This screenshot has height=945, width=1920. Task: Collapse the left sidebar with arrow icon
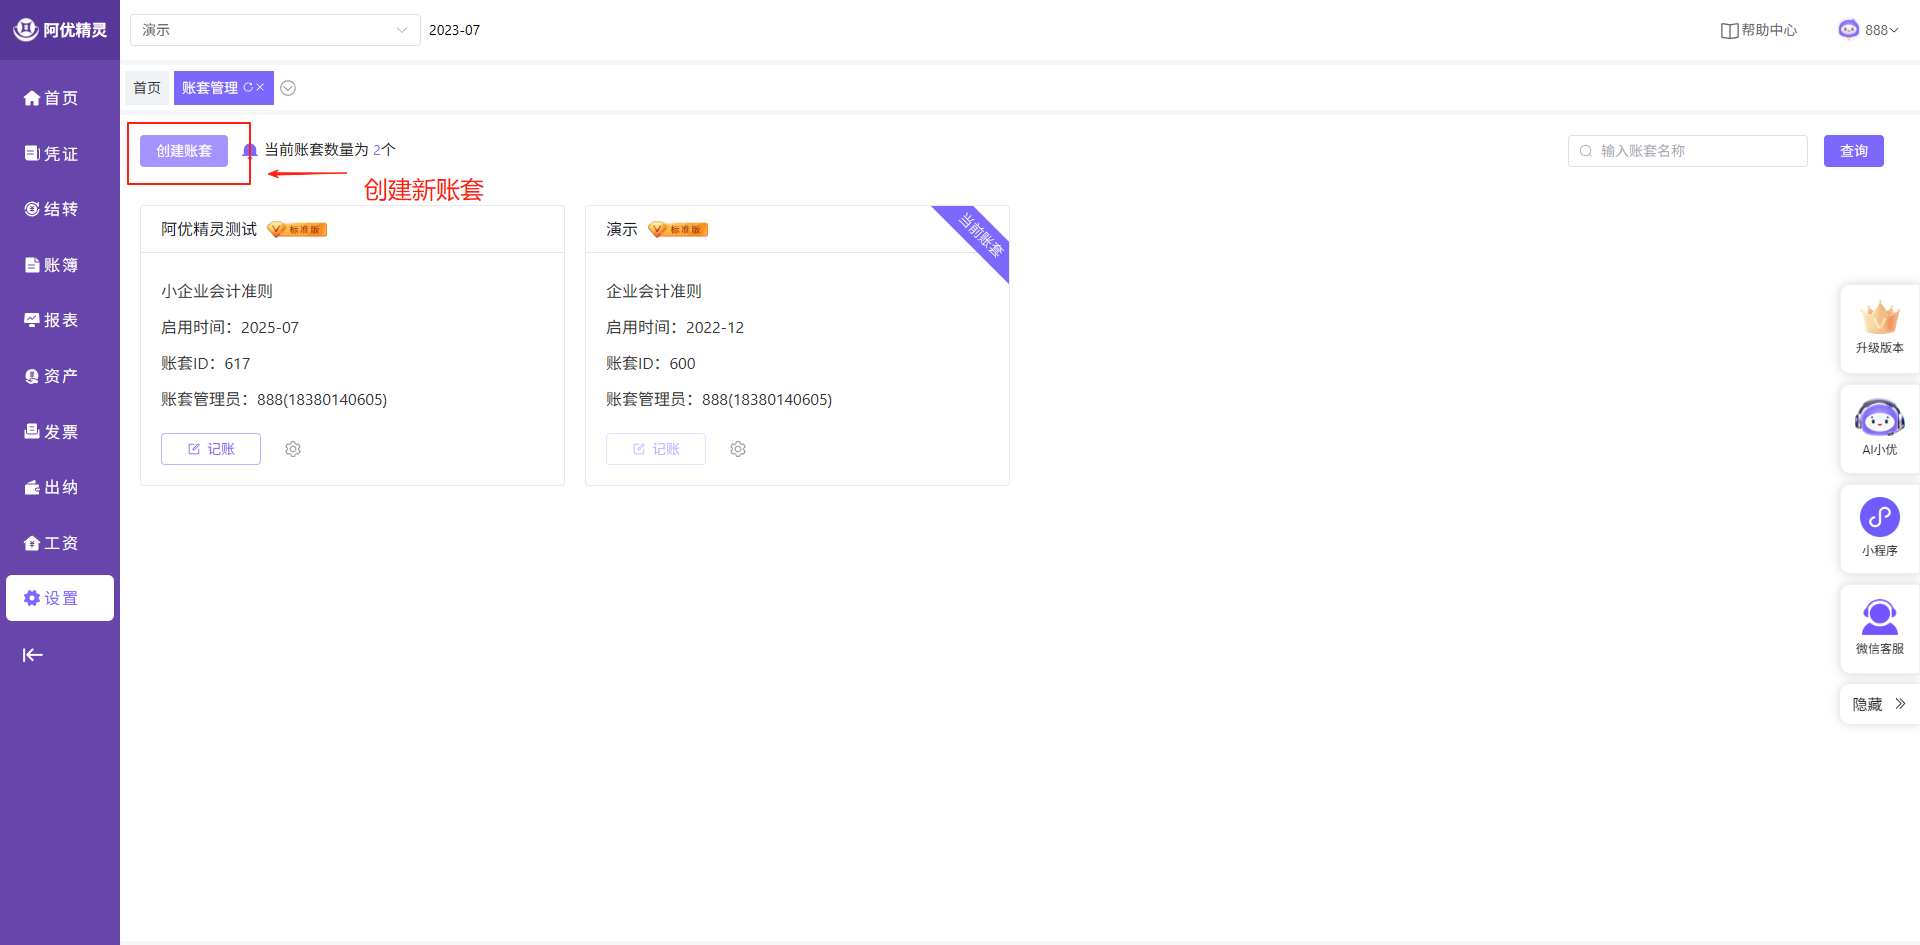click(x=33, y=655)
